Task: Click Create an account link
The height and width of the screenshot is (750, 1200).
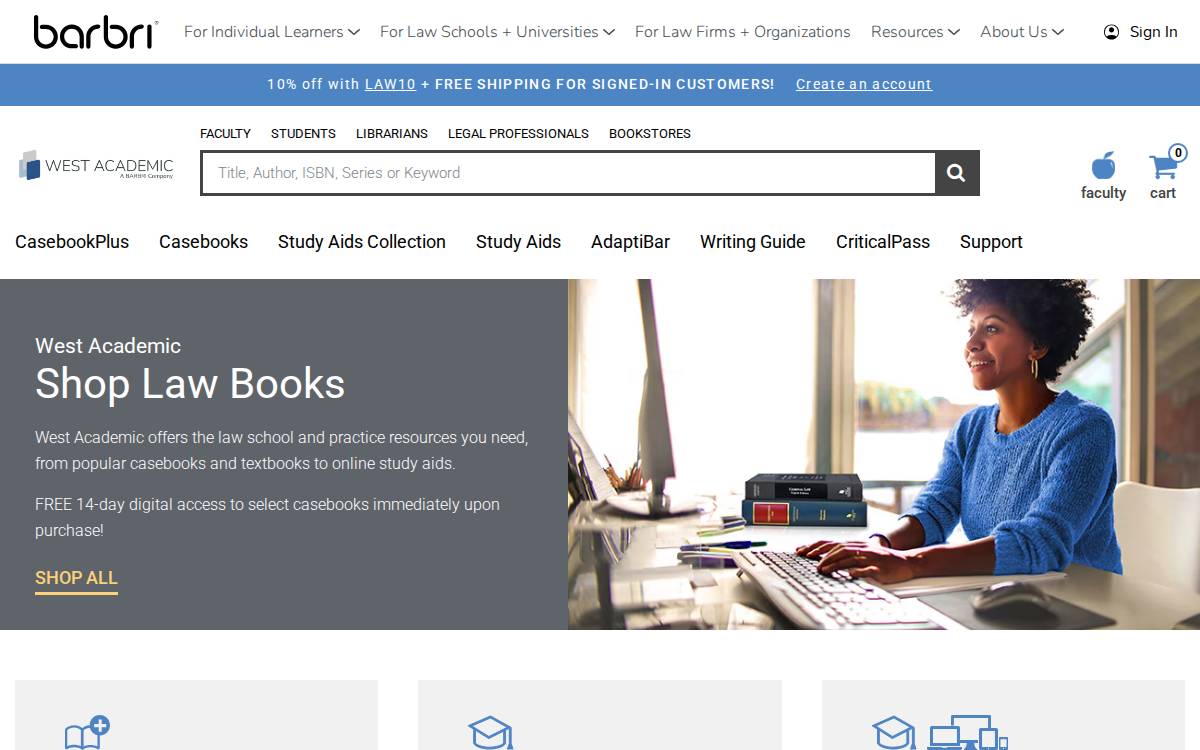Action: pyautogui.click(x=864, y=84)
